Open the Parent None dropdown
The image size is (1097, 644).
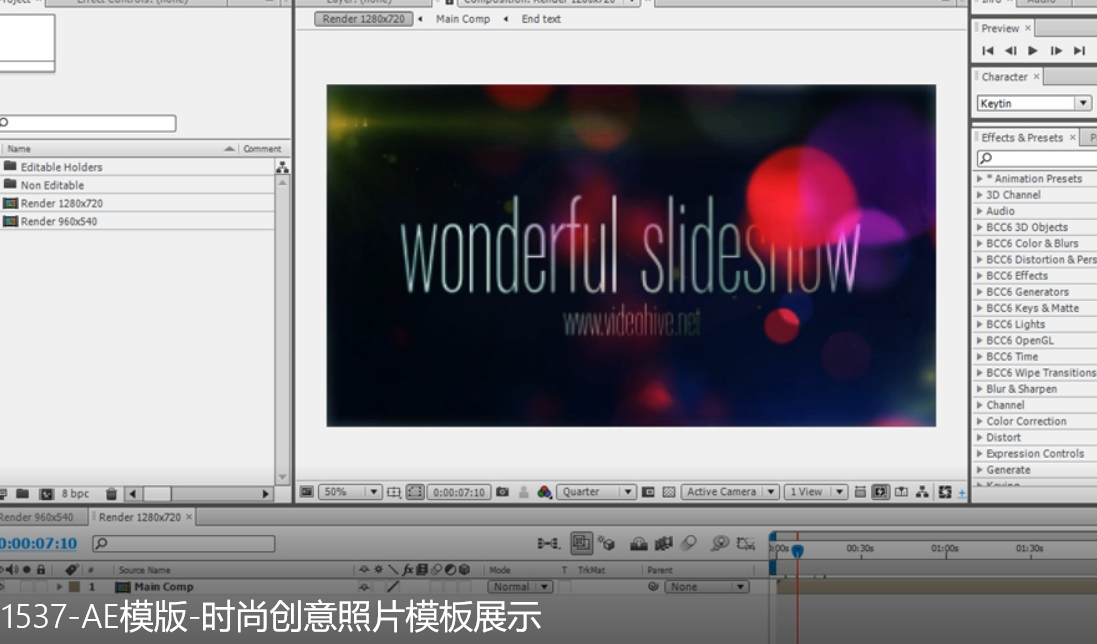[x=706, y=587]
